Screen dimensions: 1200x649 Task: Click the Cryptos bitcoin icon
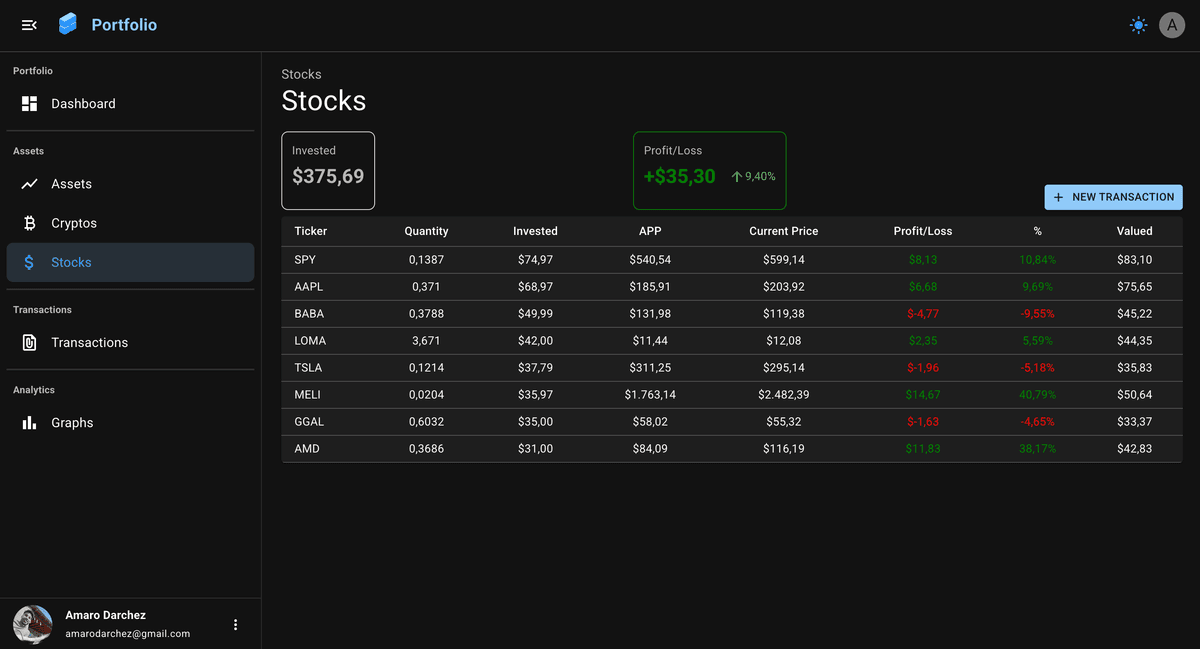[x=30, y=223]
